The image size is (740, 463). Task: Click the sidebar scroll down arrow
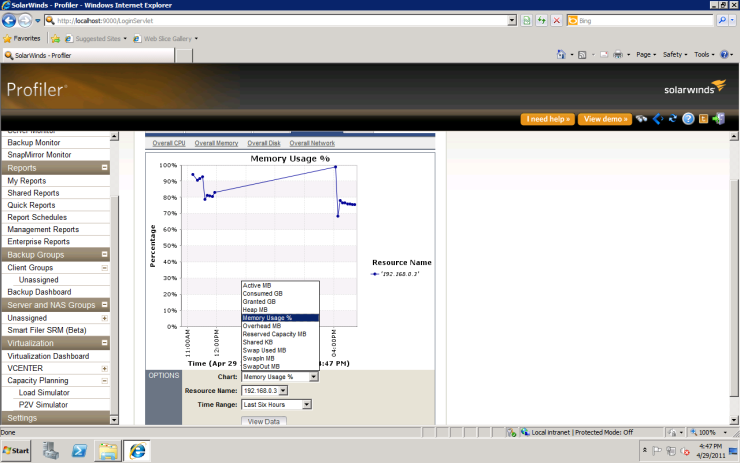point(114,420)
